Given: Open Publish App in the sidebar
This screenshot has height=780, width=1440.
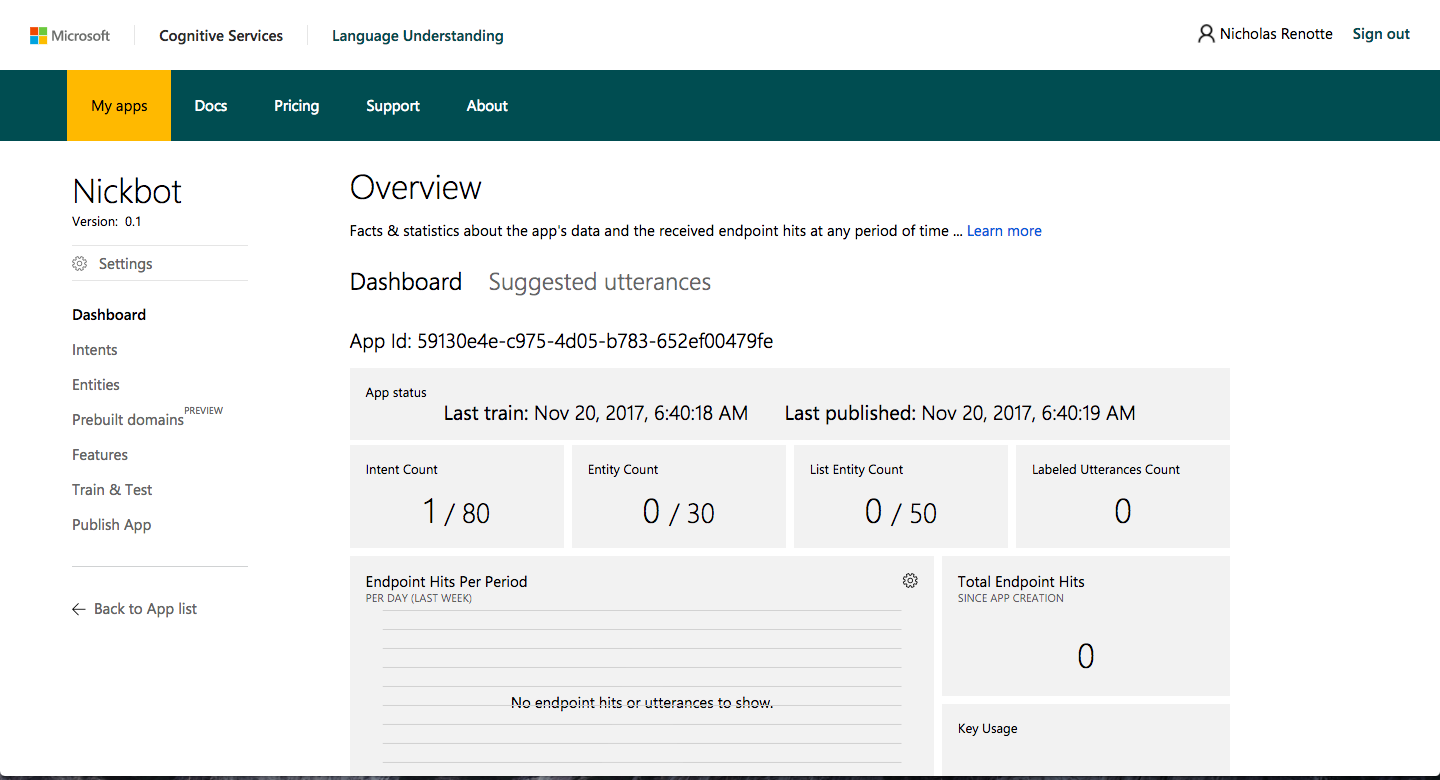Looking at the screenshot, I should click(112, 525).
